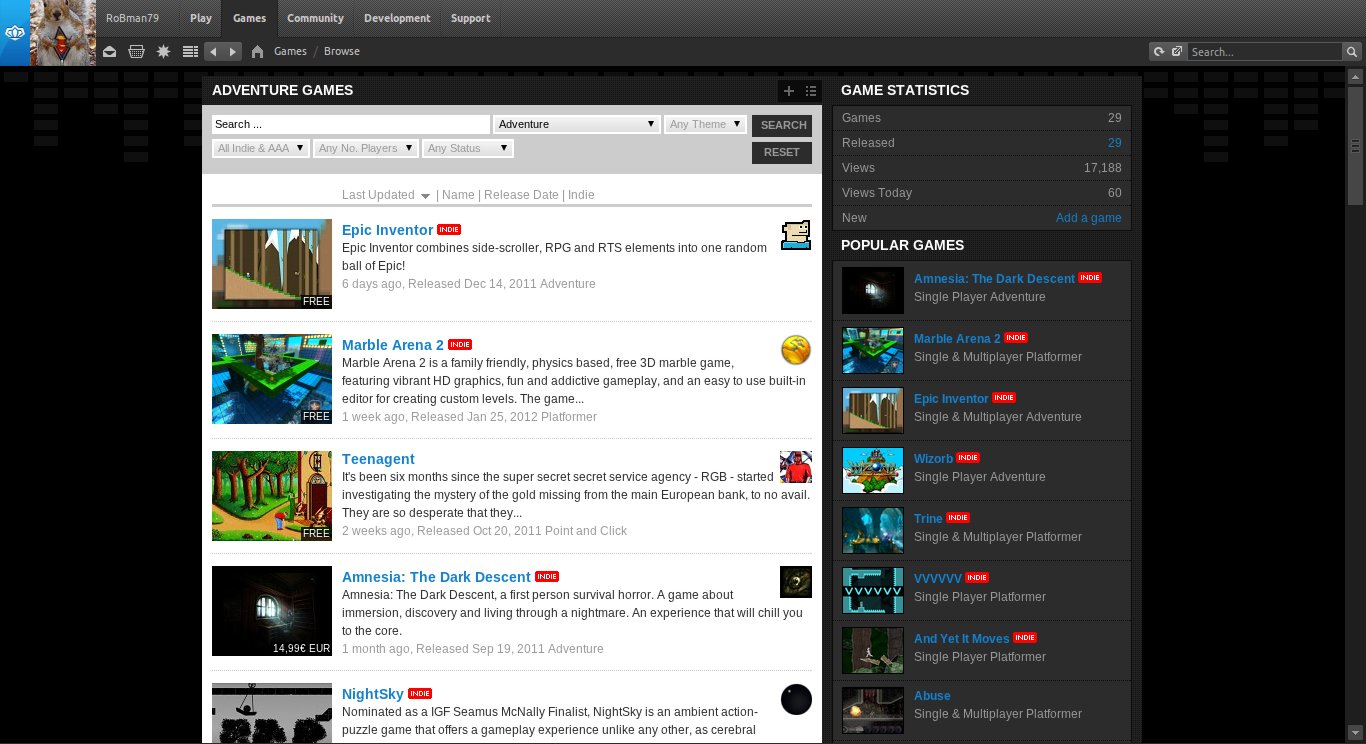Open Amnesia: The Dark Descent in Popular Games
1366x744 pixels.
[994, 278]
